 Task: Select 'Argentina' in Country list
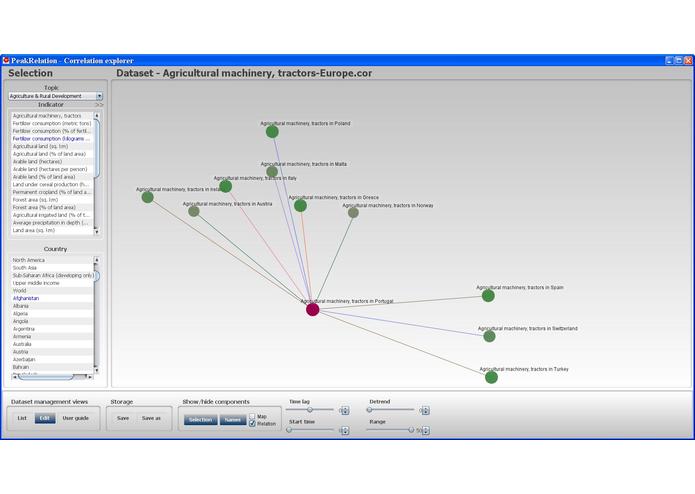pyautogui.click(x=52, y=329)
